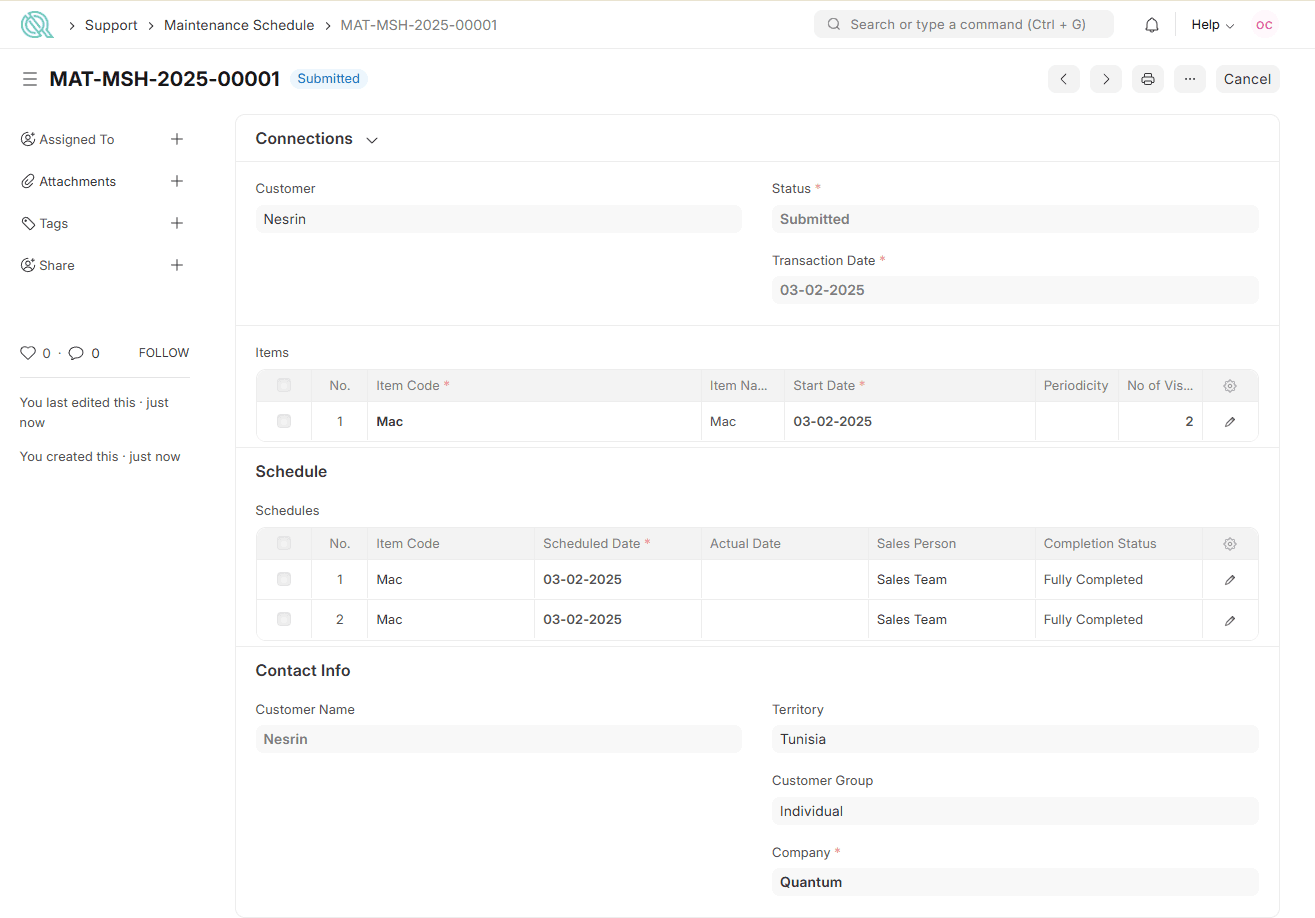Screen dimensions: 1315x918
Task: Add a share user with plus icon
Action: 177,265
